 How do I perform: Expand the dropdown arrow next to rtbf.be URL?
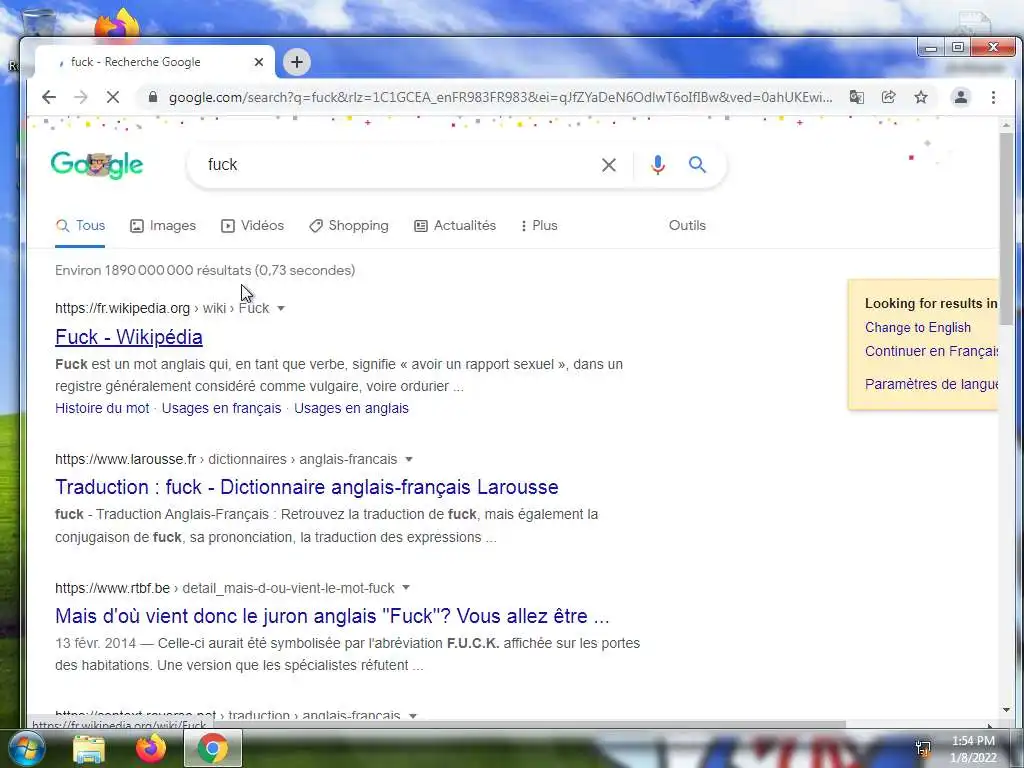(x=406, y=588)
